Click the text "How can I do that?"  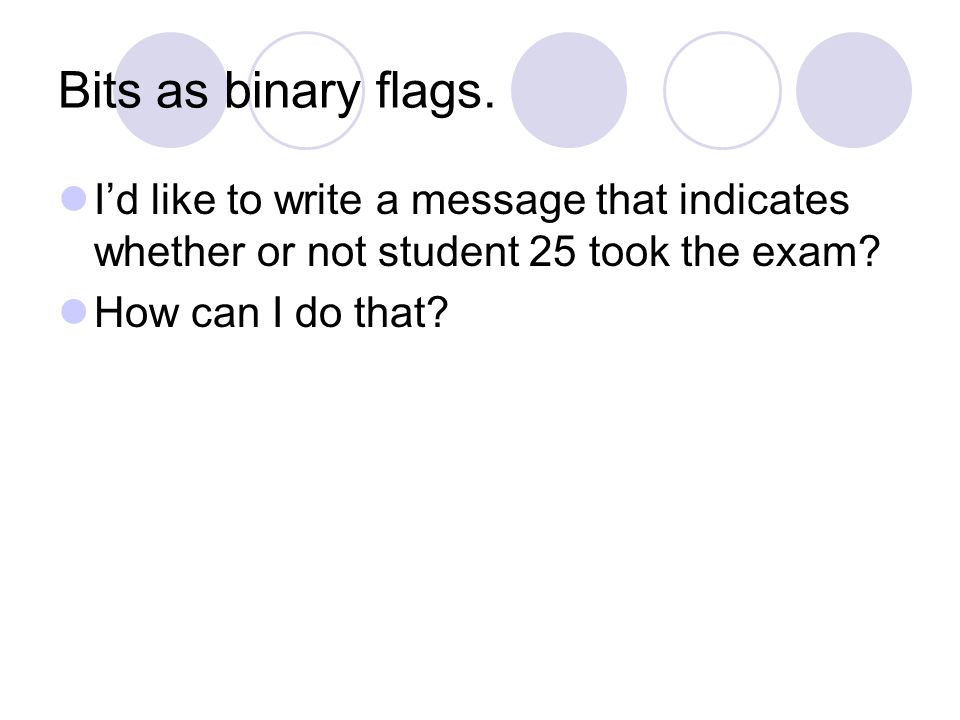point(271,312)
